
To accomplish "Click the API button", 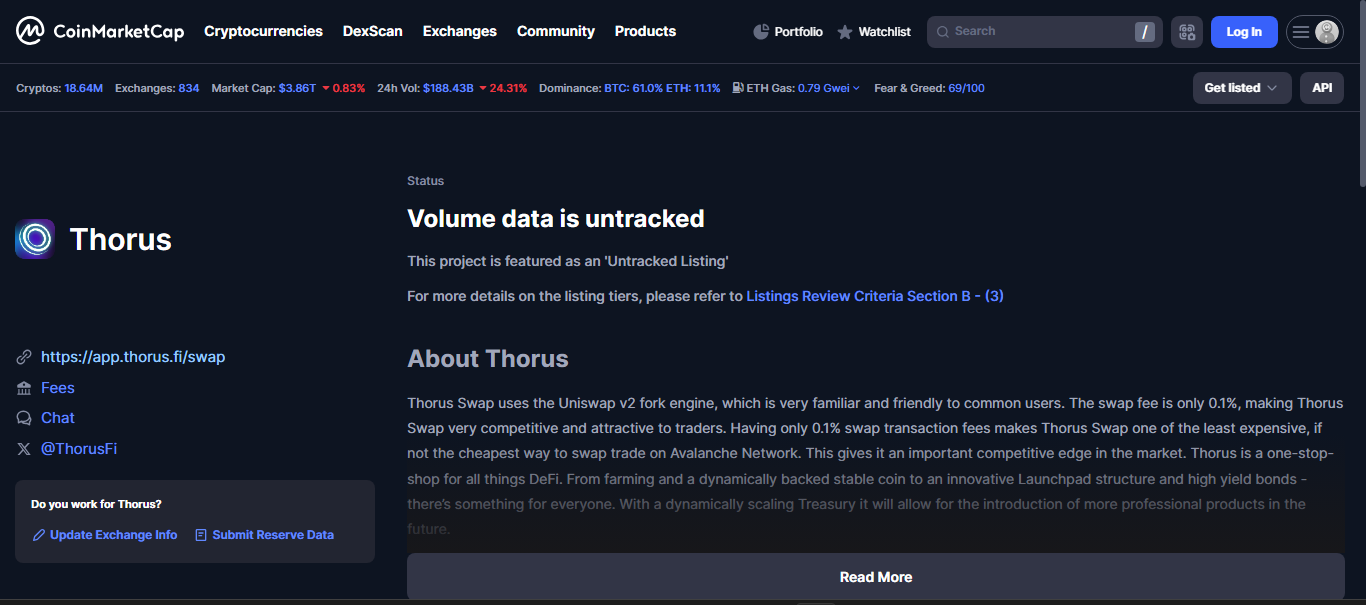I will pyautogui.click(x=1322, y=88).
